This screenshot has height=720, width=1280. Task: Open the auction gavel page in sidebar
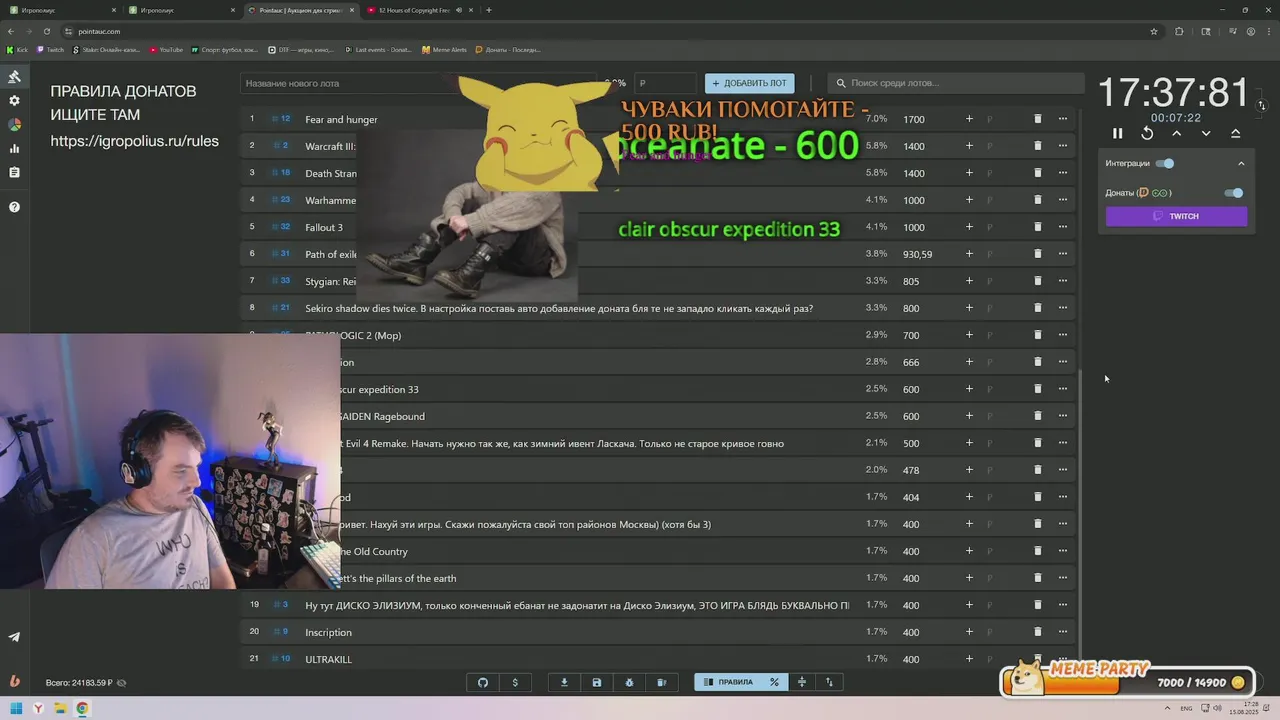[14, 77]
